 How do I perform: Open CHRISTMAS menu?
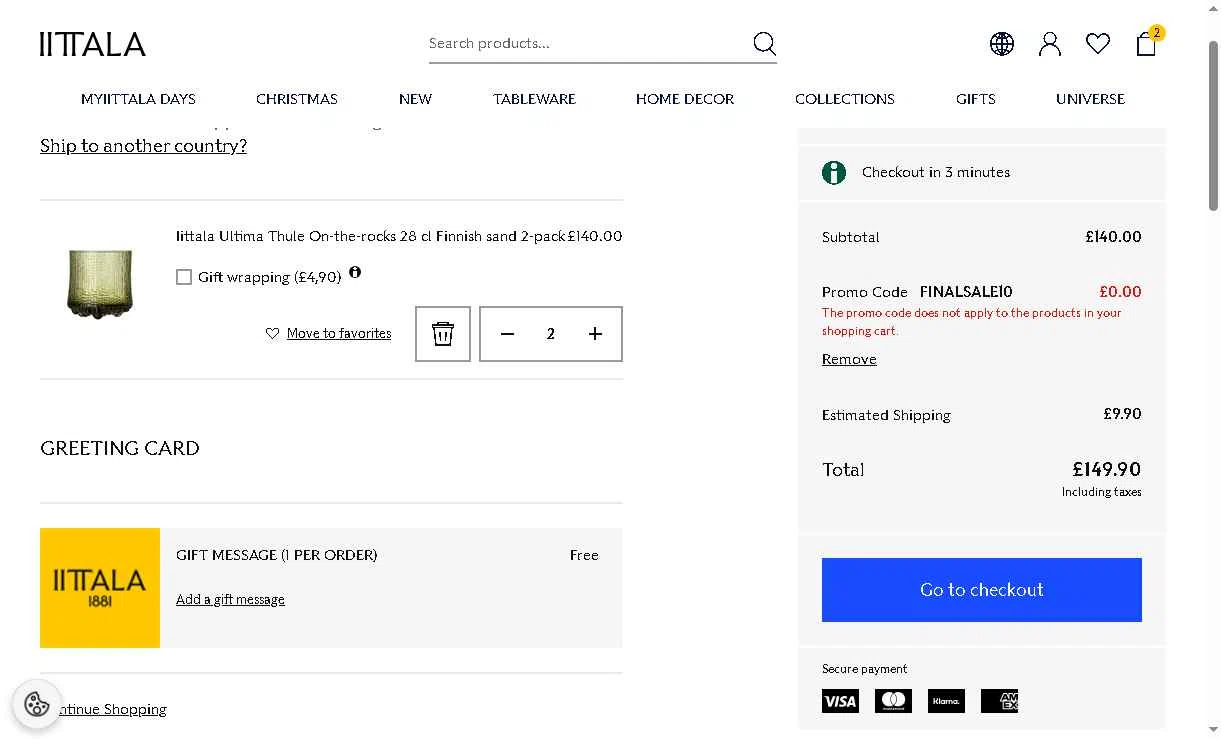[x=297, y=99]
